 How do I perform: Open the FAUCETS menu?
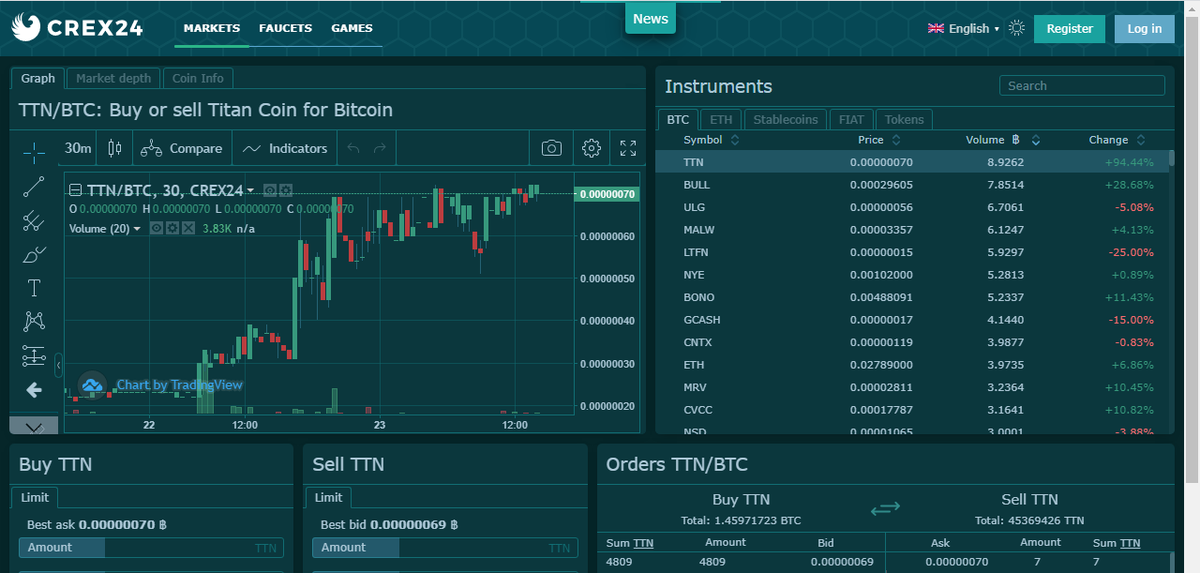tap(286, 28)
